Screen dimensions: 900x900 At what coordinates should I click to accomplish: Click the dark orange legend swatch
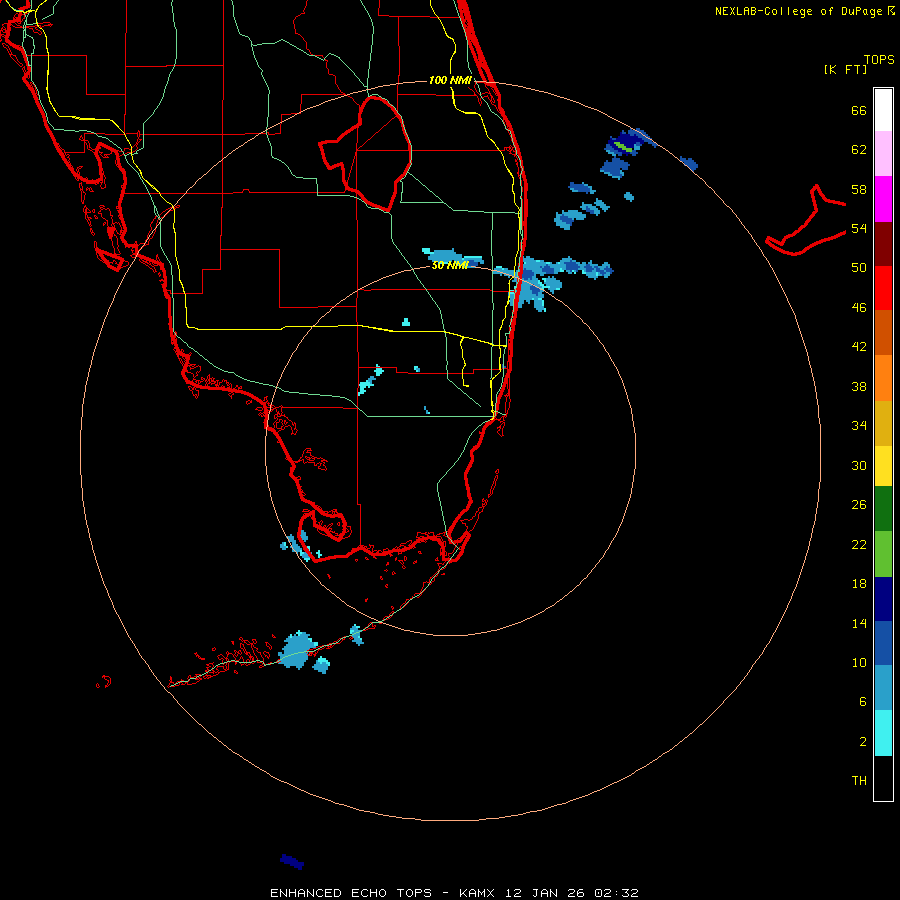(x=883, y=333)
